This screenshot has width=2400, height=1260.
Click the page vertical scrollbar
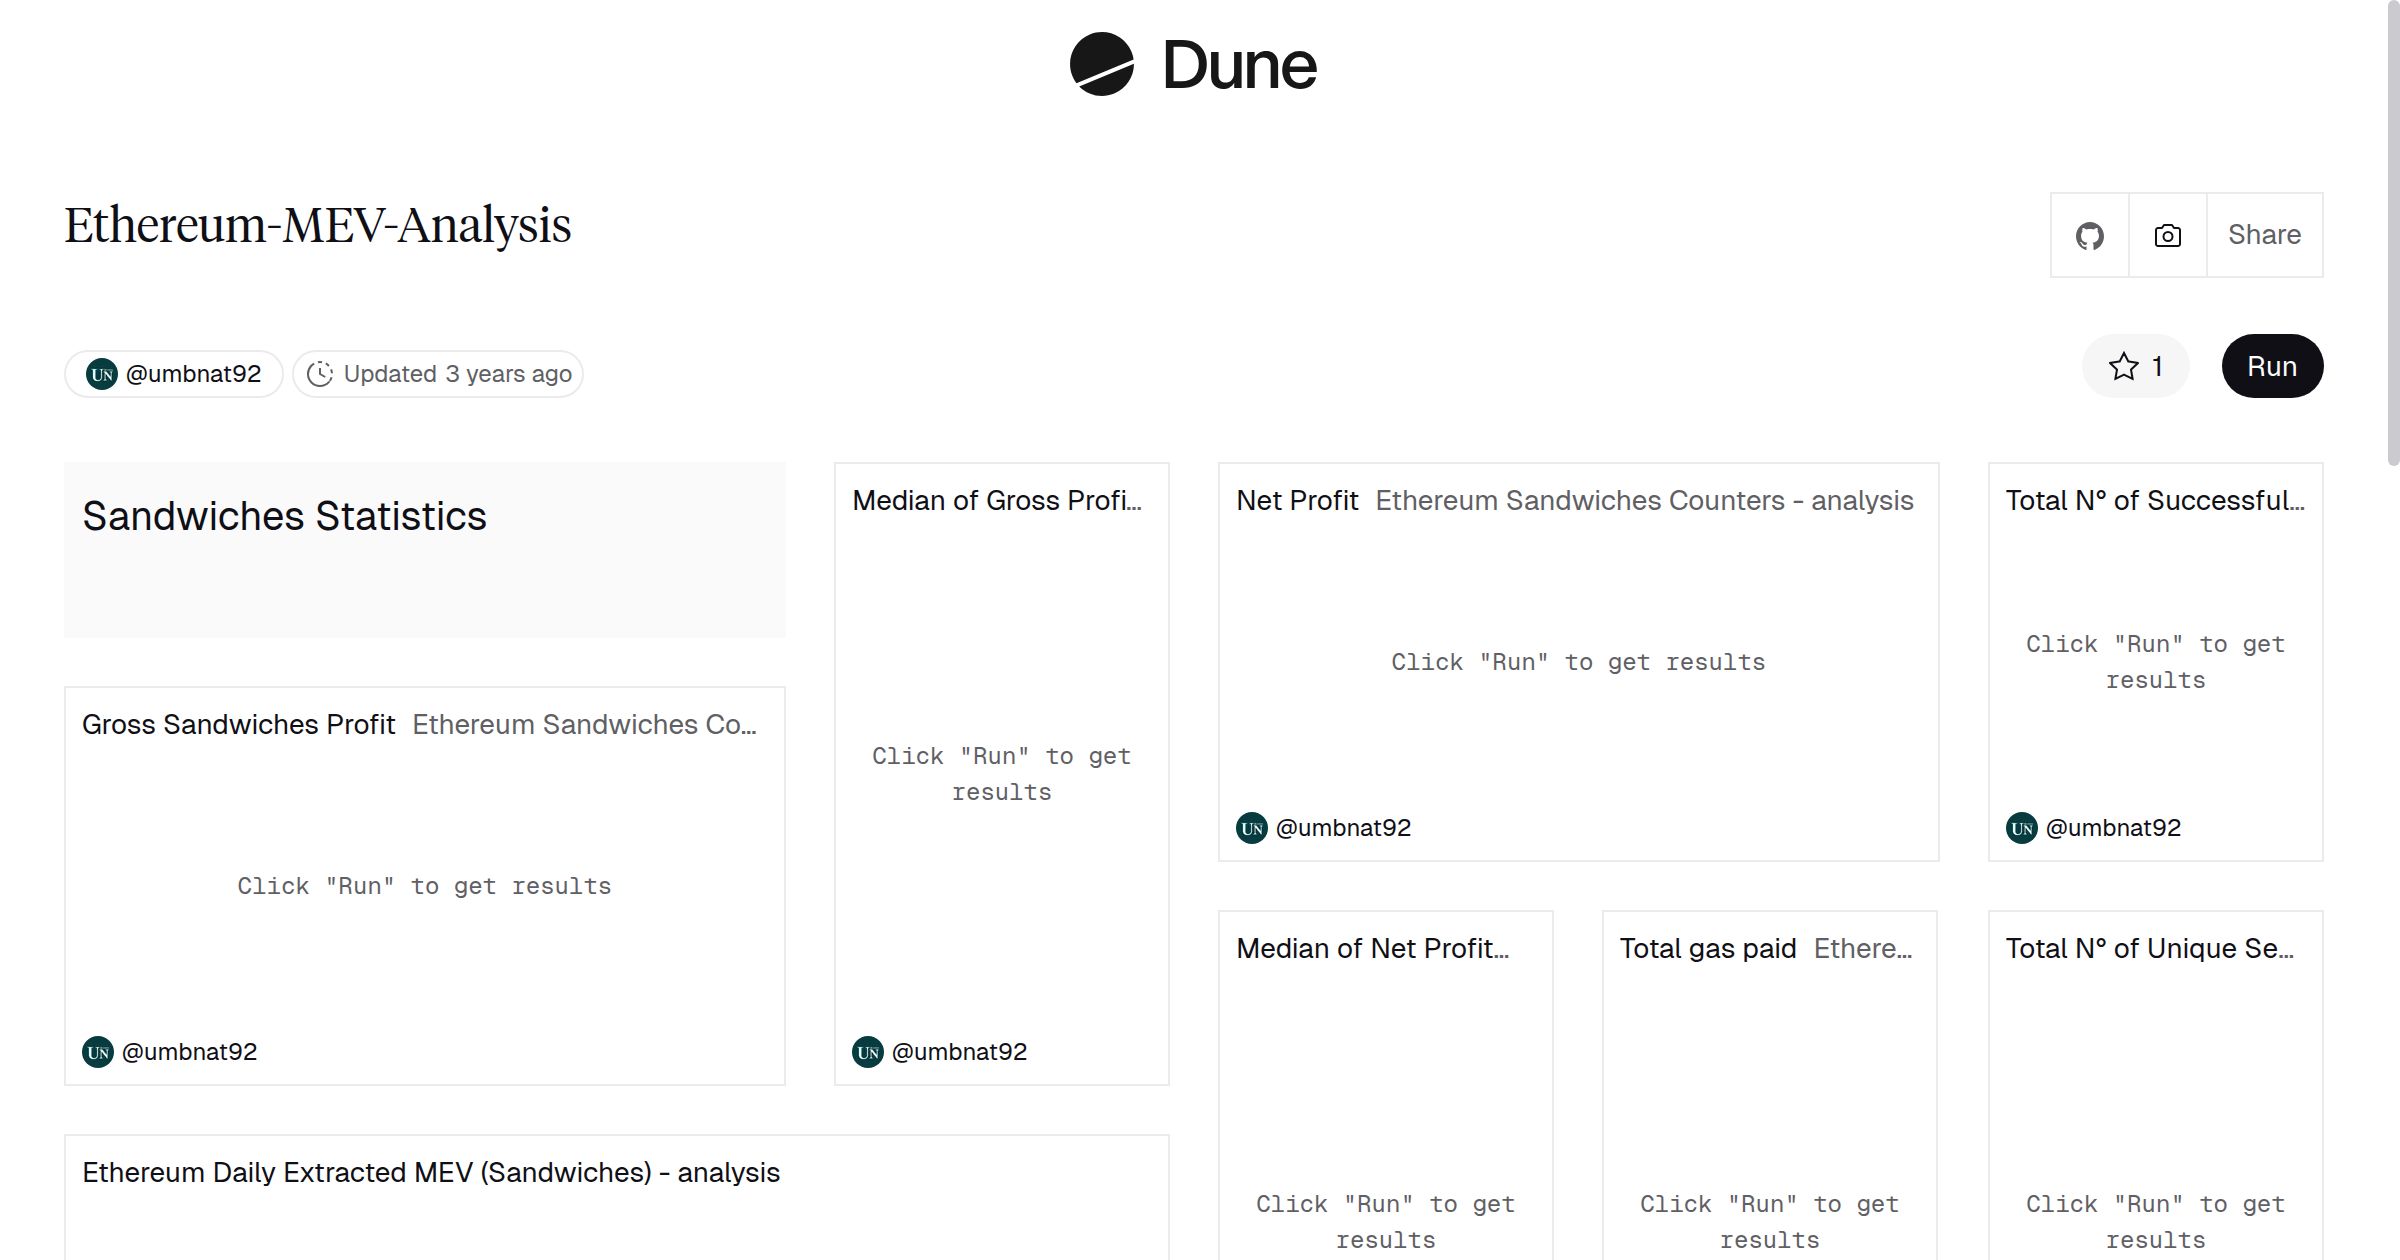(x=2392, y=230)
